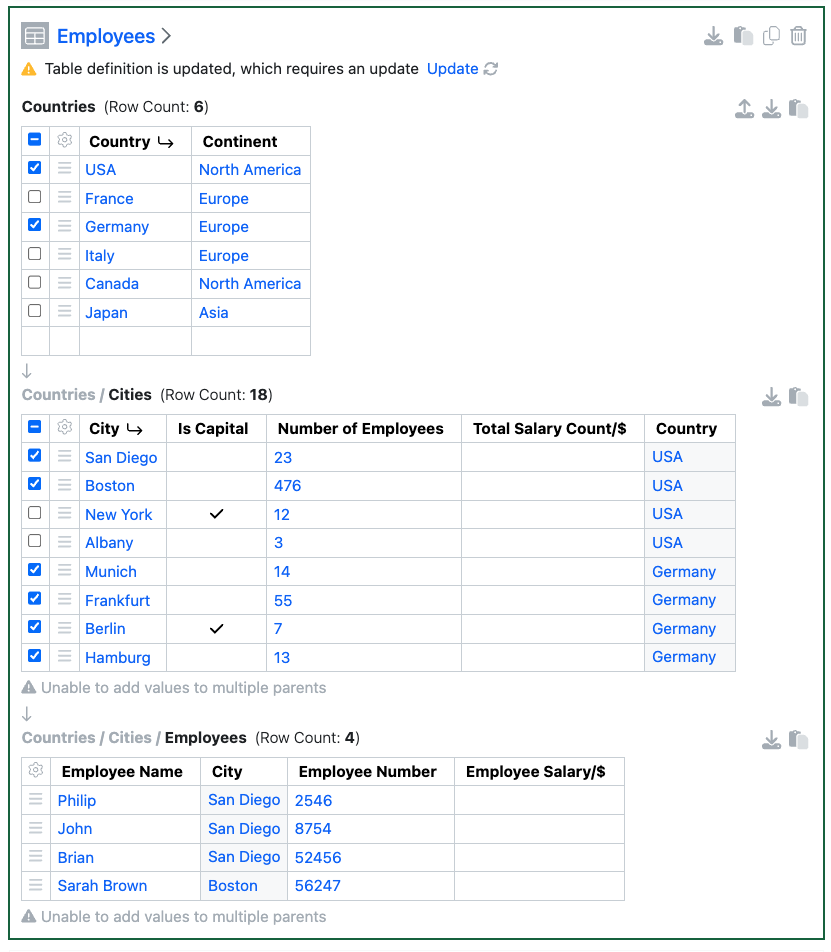Image resolution: width=831 pixels, height=952 pixels.
Task: Click the download icon in Employees header
Action: point(713,36)
